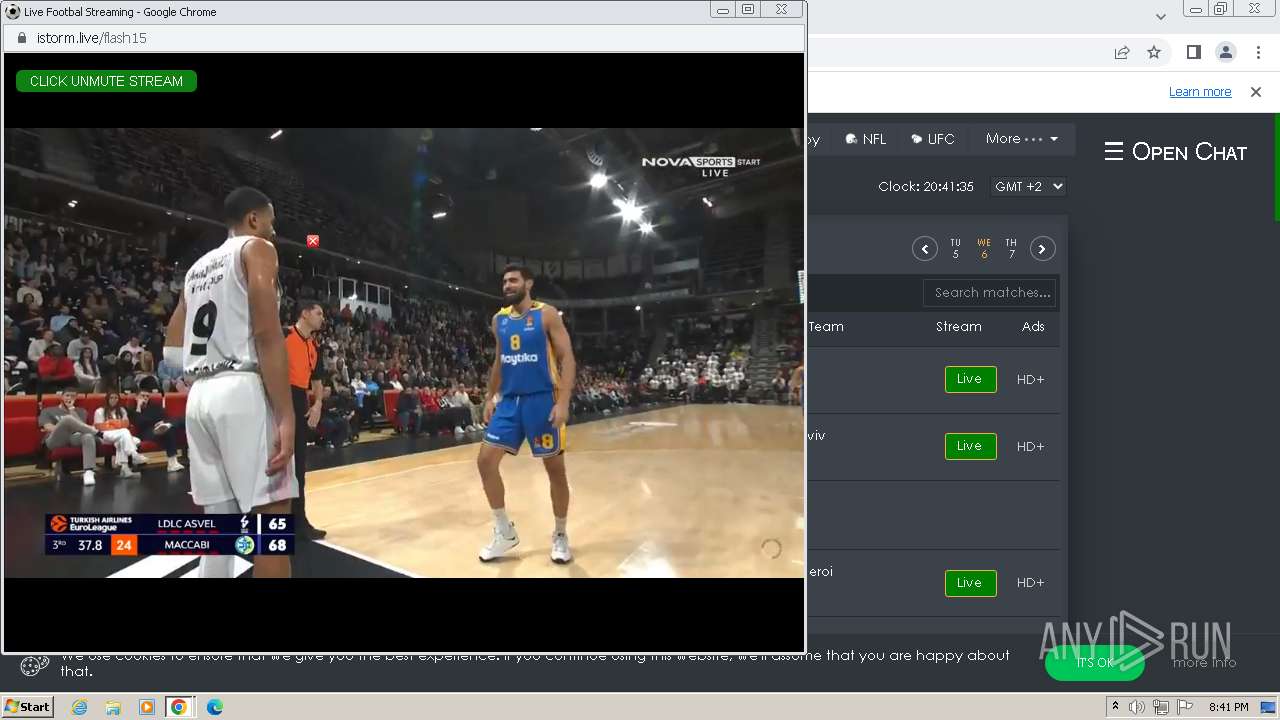Viewport: 1280px width, 720px height.
Task: Launch Microsoft Edge from taskbar
Action: (215, 707)
